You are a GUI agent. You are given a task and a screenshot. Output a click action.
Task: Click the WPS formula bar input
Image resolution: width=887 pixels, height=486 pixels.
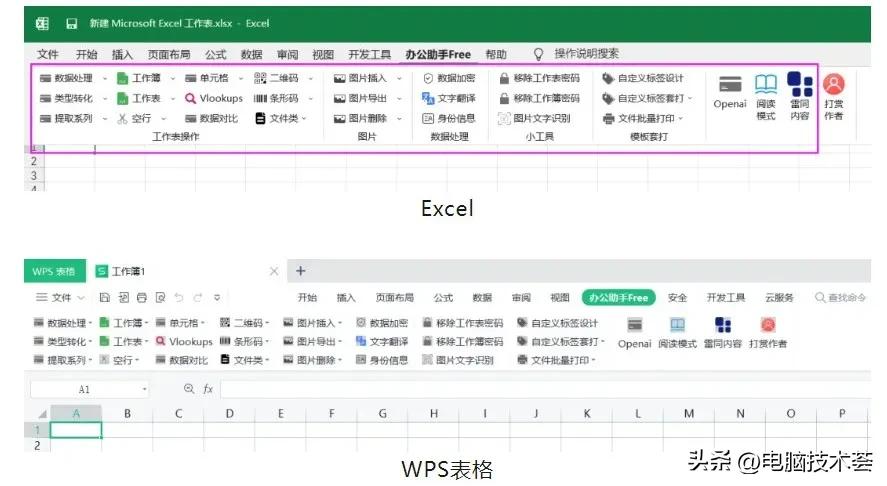tap(545, 389)
